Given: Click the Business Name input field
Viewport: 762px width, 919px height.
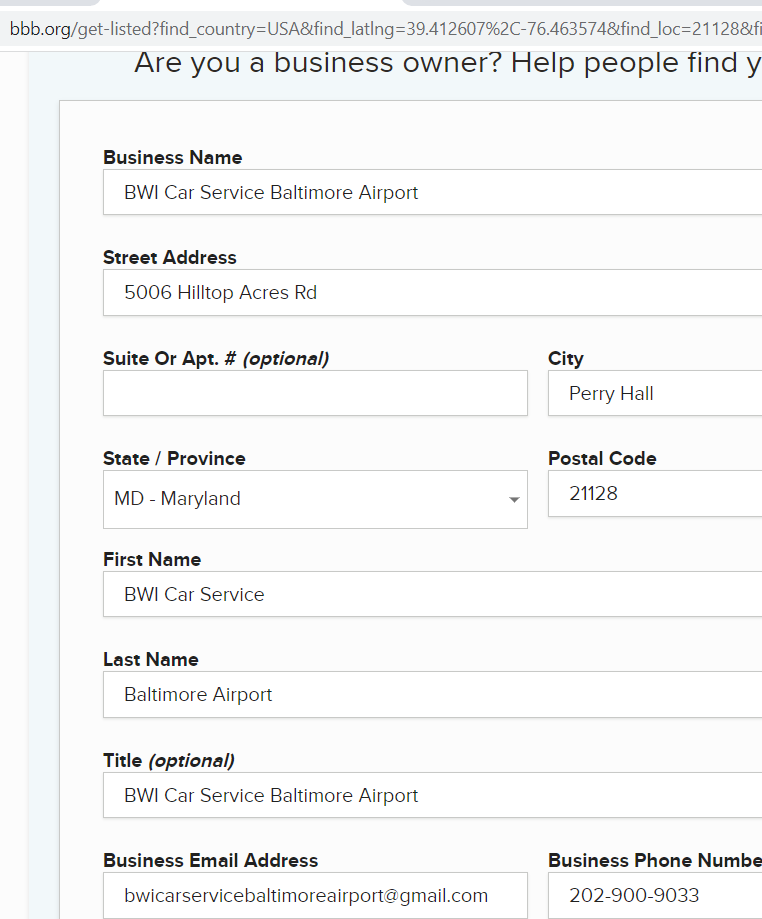Looking at the screenshot, I should coord(433,192).
